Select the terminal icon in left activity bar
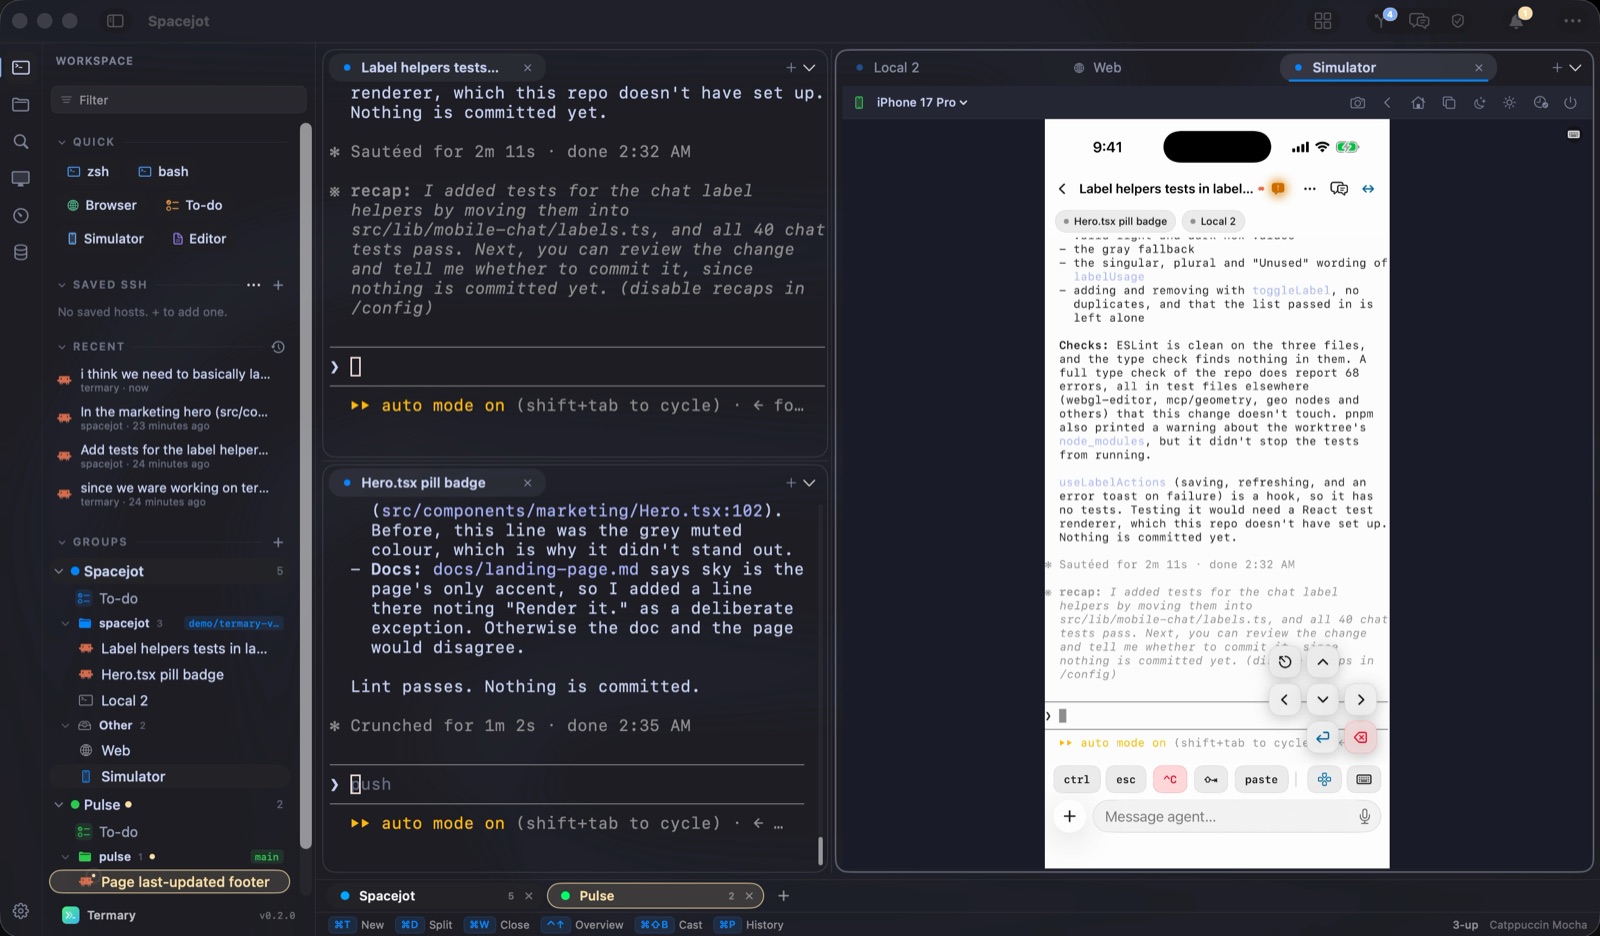The height and width of the screenshot is (936, 1600). 21,68
